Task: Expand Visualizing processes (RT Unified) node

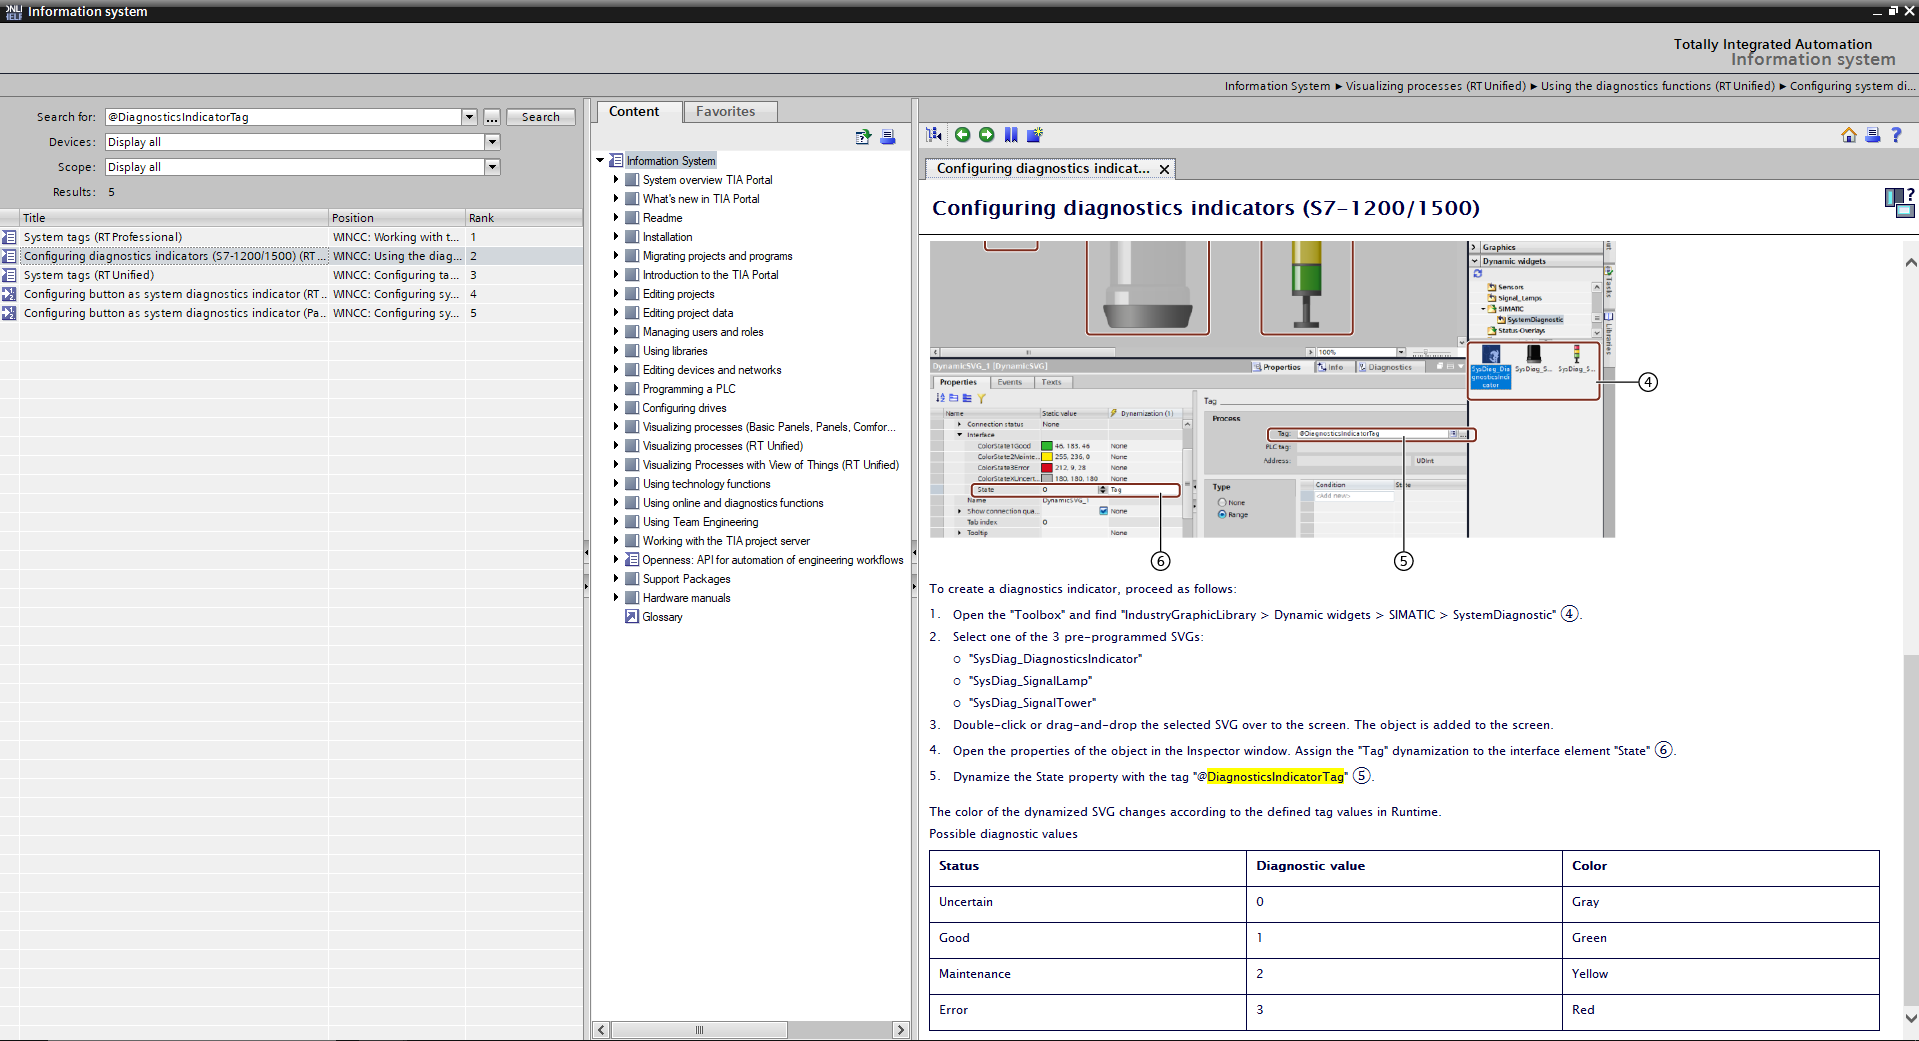Action: [x=616, y=446]
